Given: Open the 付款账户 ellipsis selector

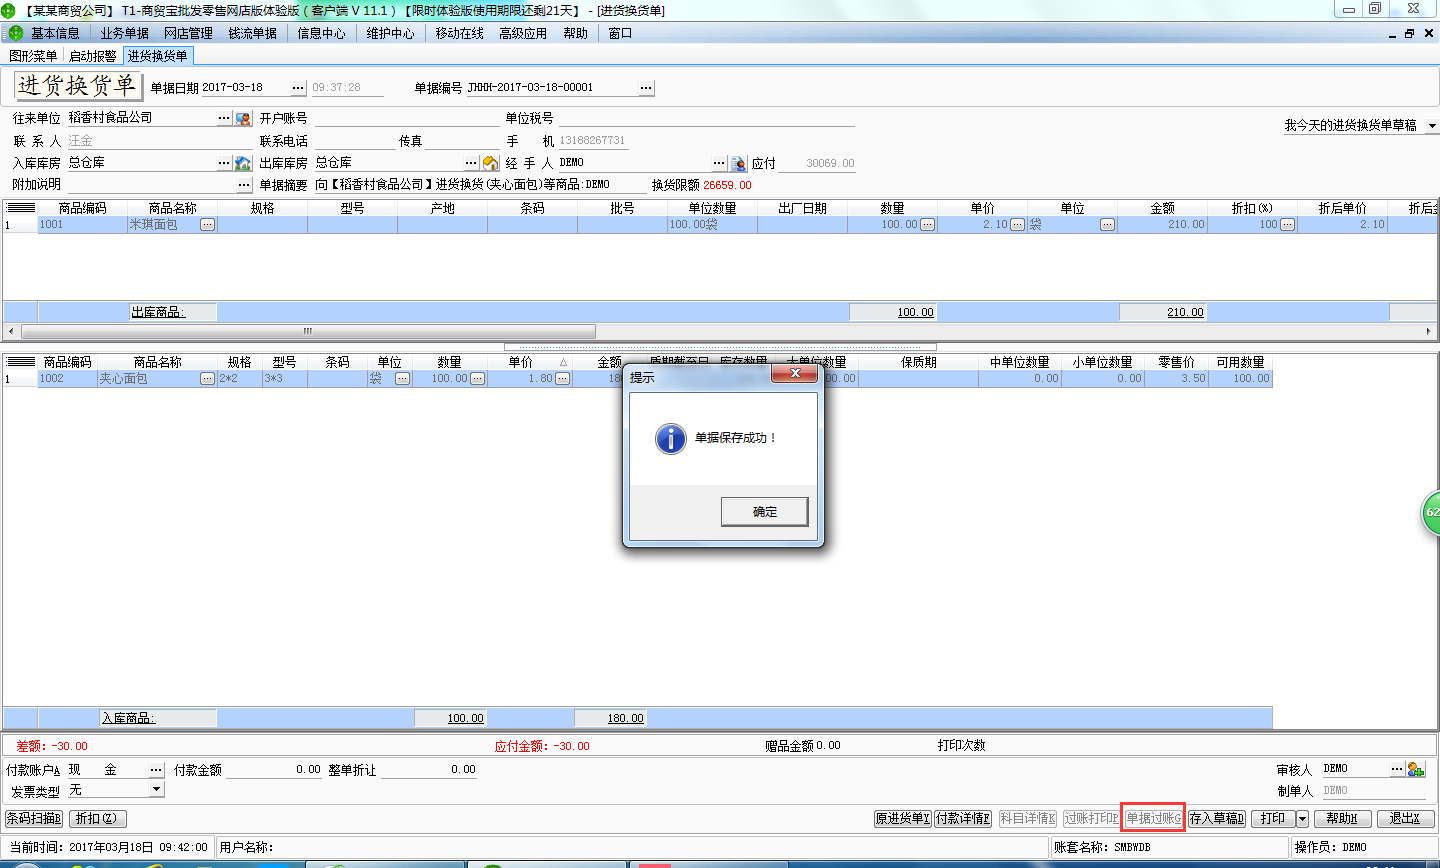Looking at the screenshot, I should [x=156, y=770].
